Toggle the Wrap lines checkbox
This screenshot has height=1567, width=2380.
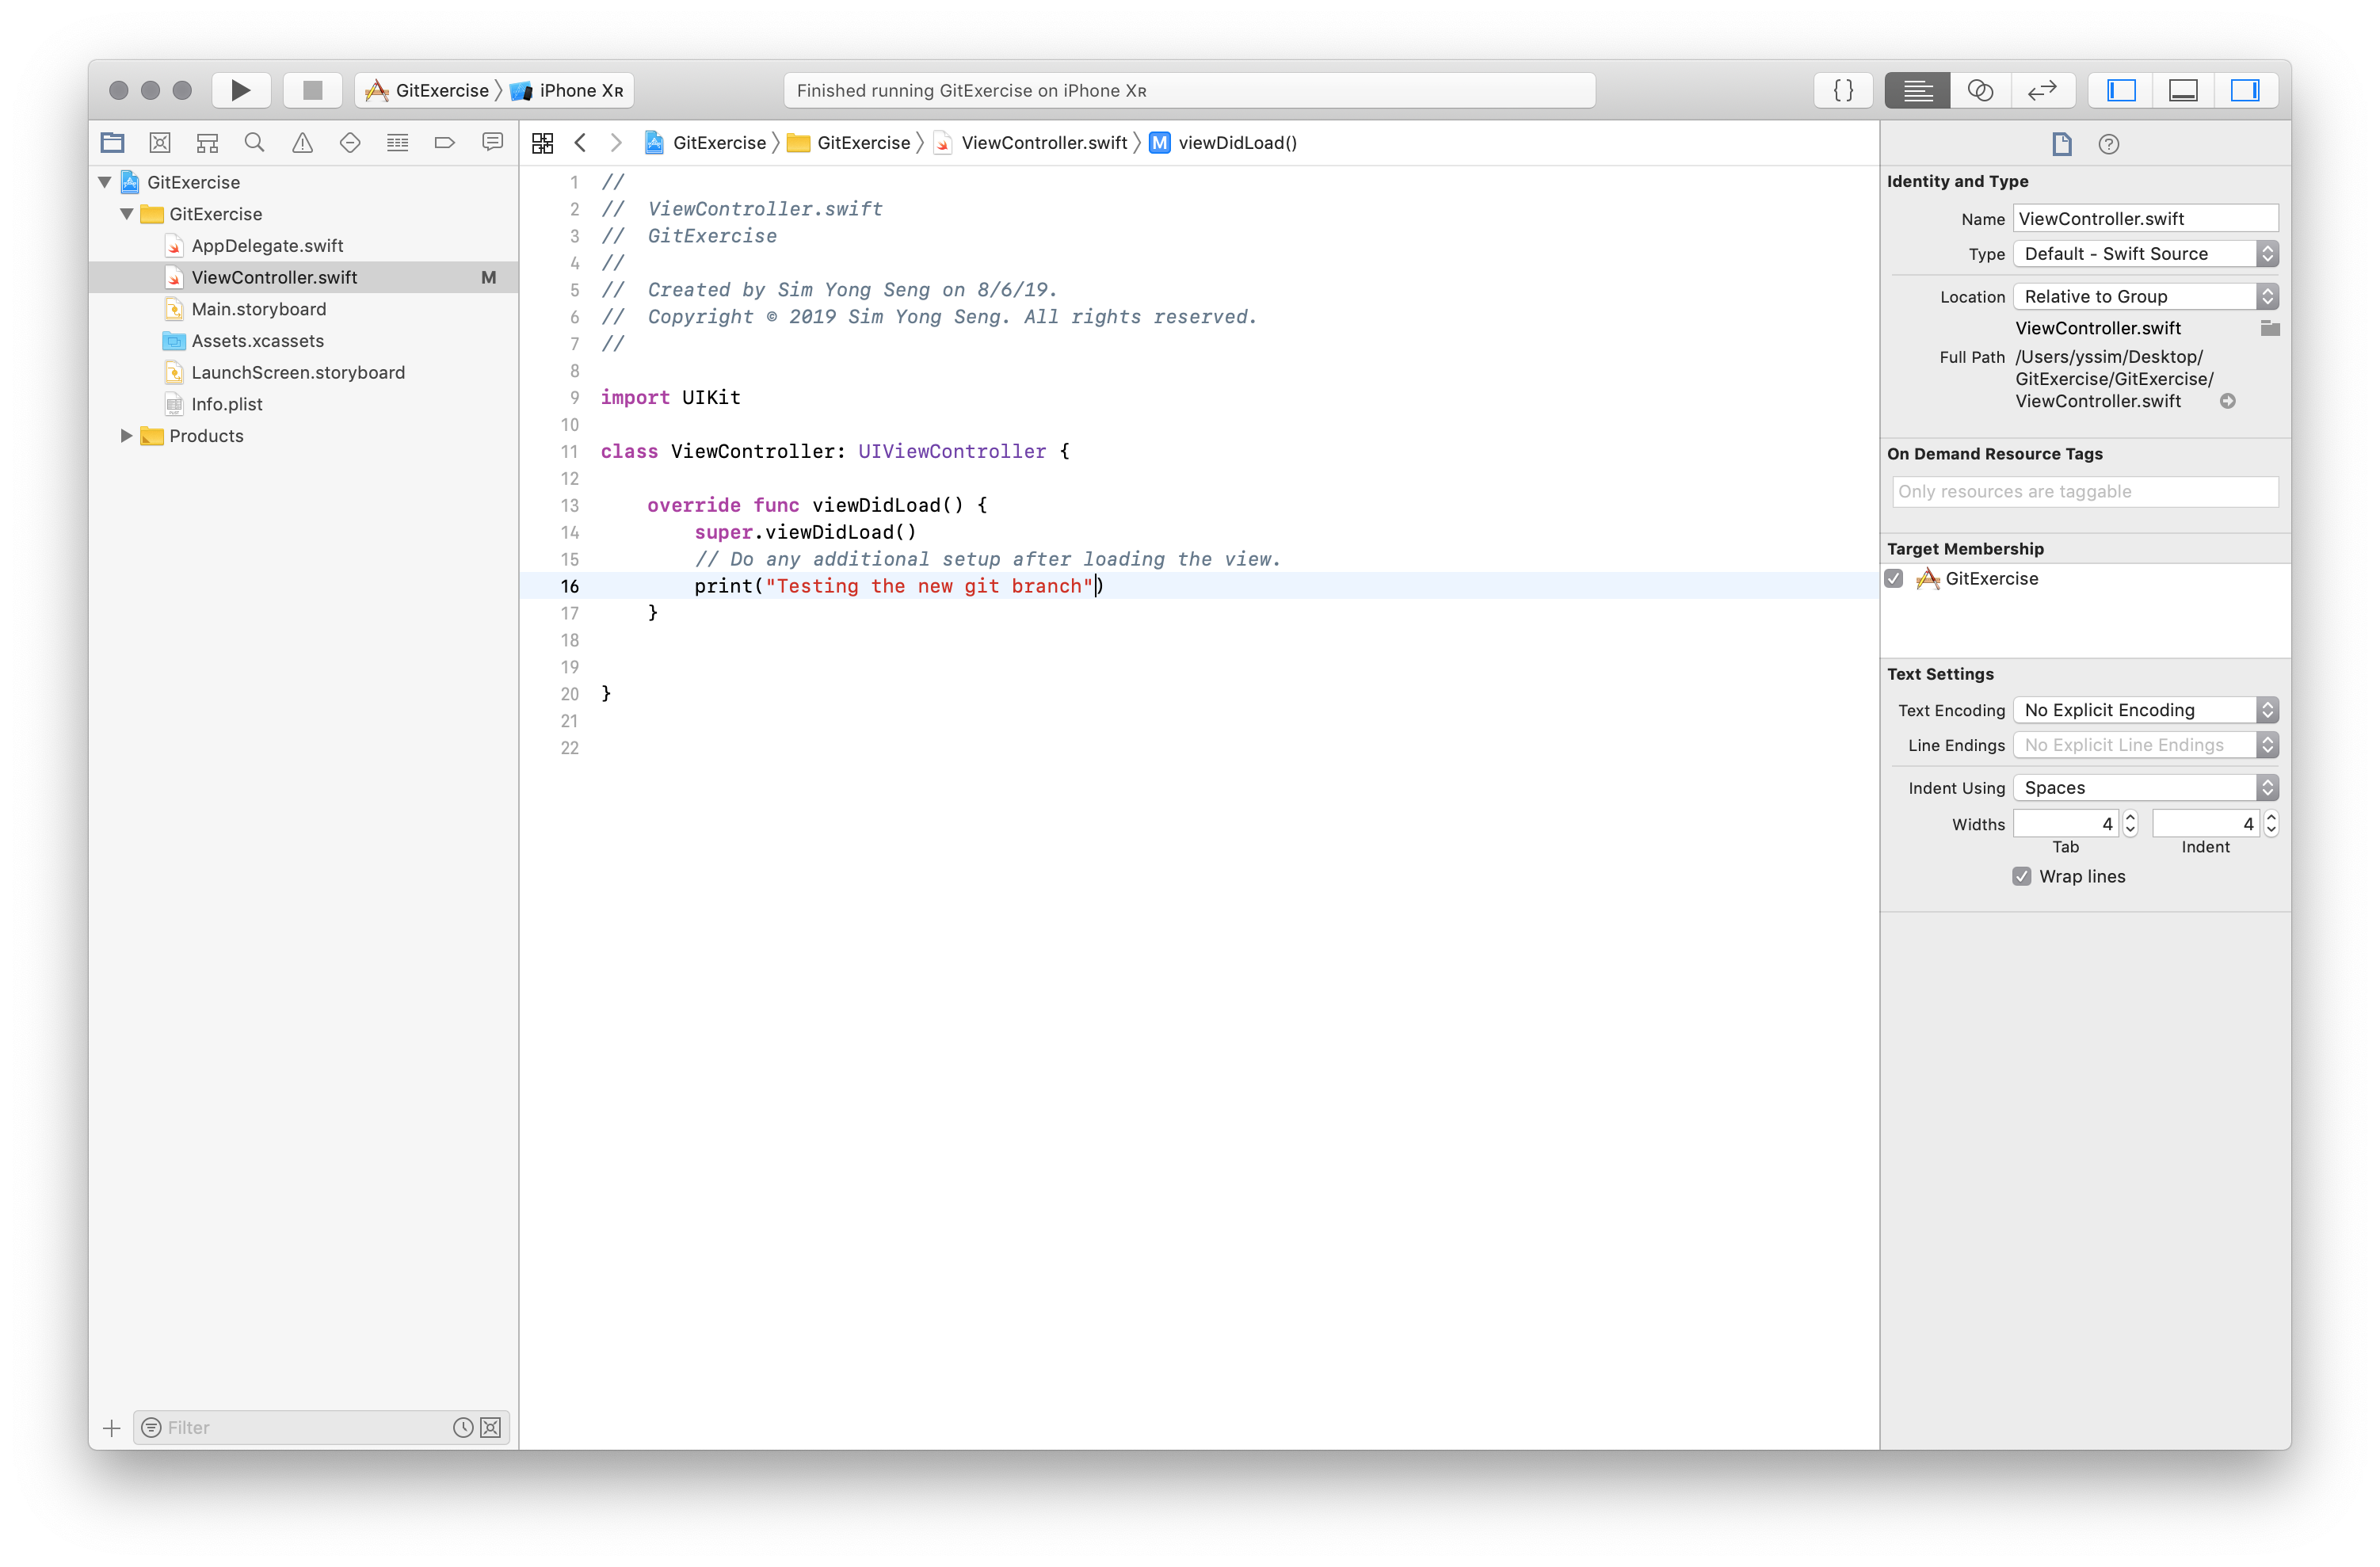coord(2022,877)
